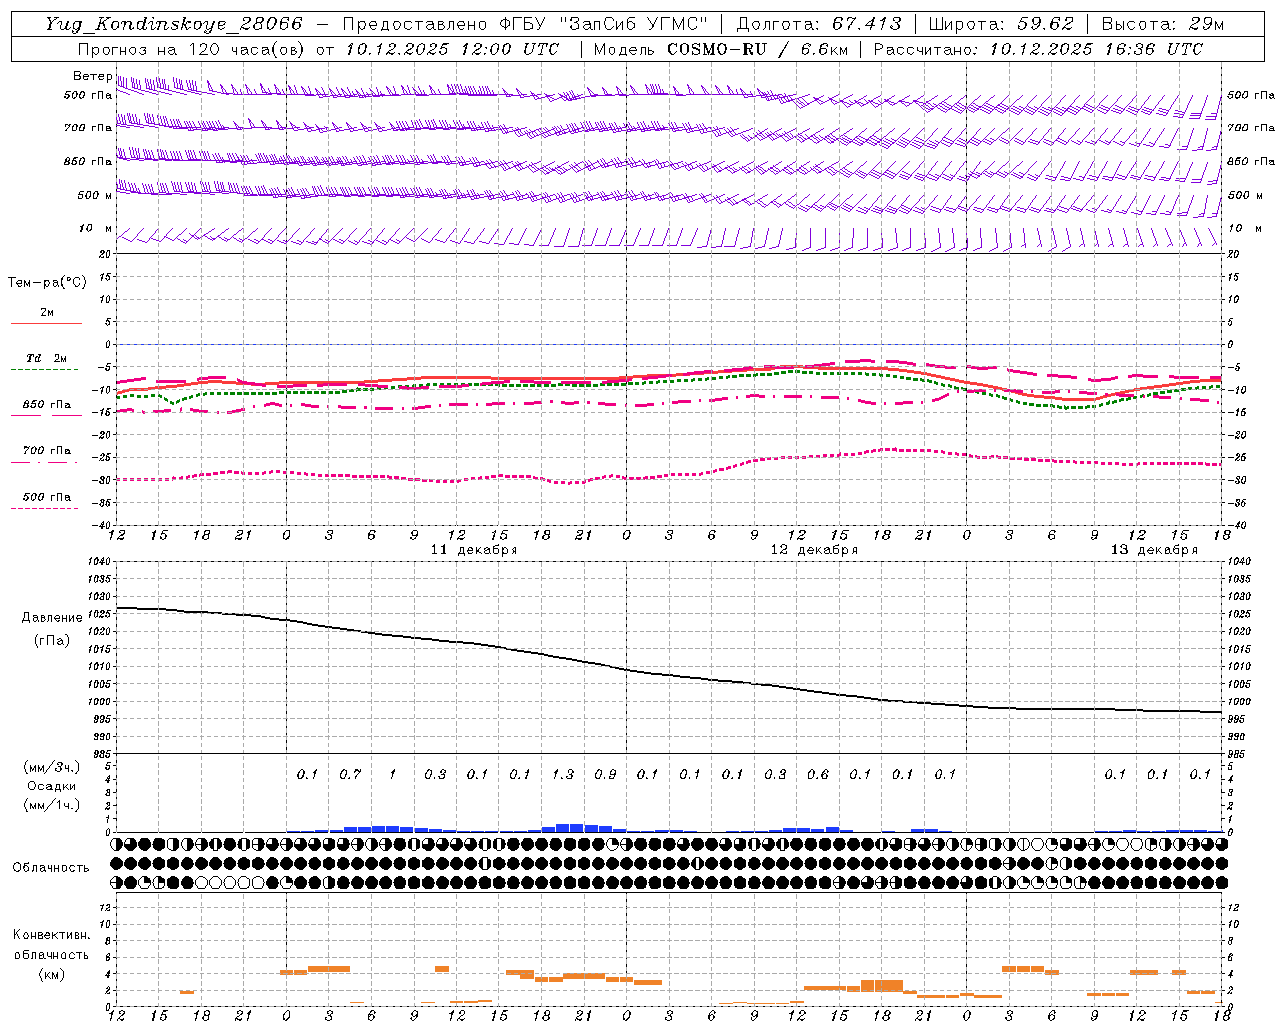Click the station title Yug_Kondinskoye_28066
Screen dimensions: 1280x1024
[x=173, y=24]
